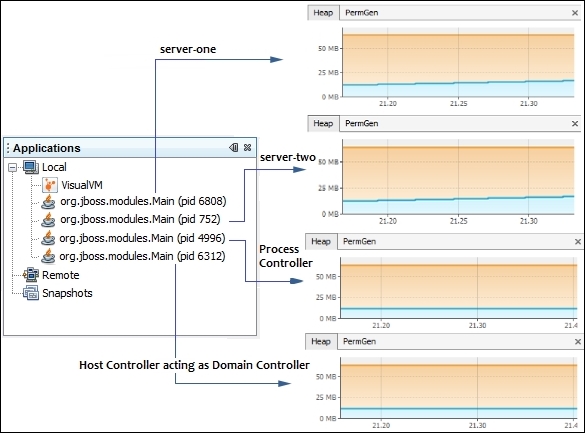Open Heap tab in Process Controller graph
Screen dimensions: 585x433
click(321, 242)
